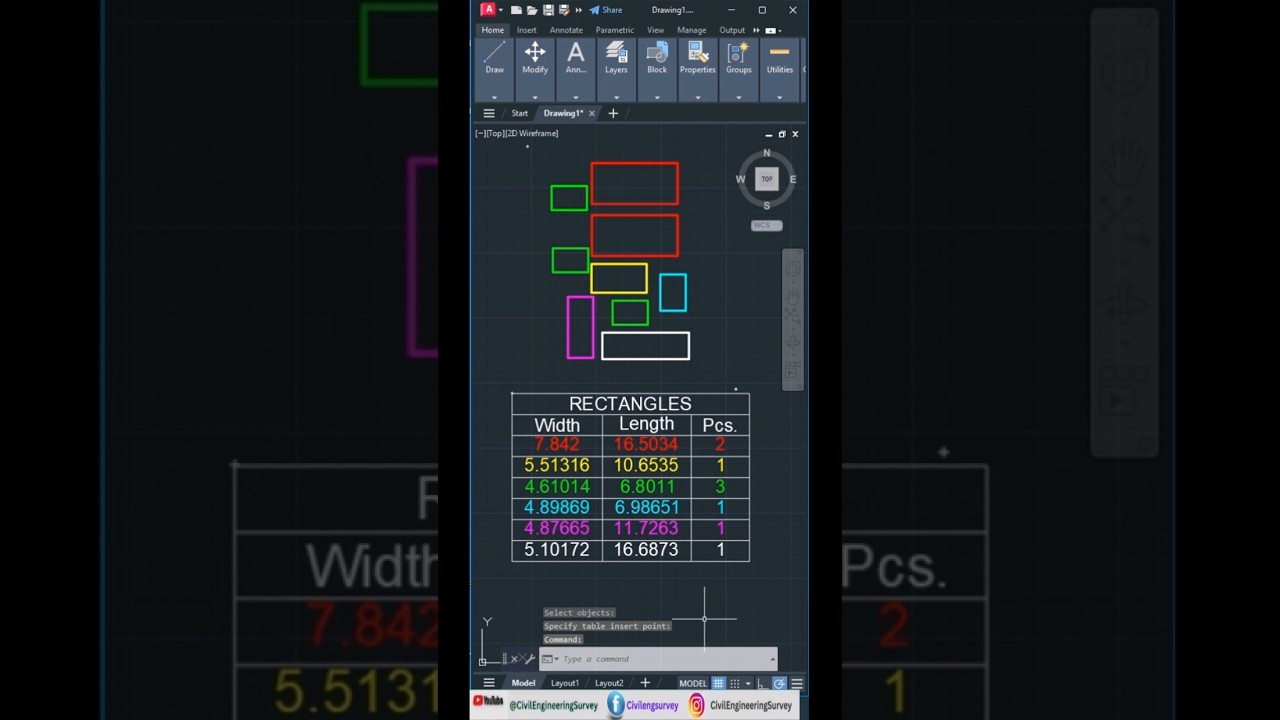This screenshot has height=720, width=1280.
Task: Click the Save disk icon
Action: tap(548, 10)
